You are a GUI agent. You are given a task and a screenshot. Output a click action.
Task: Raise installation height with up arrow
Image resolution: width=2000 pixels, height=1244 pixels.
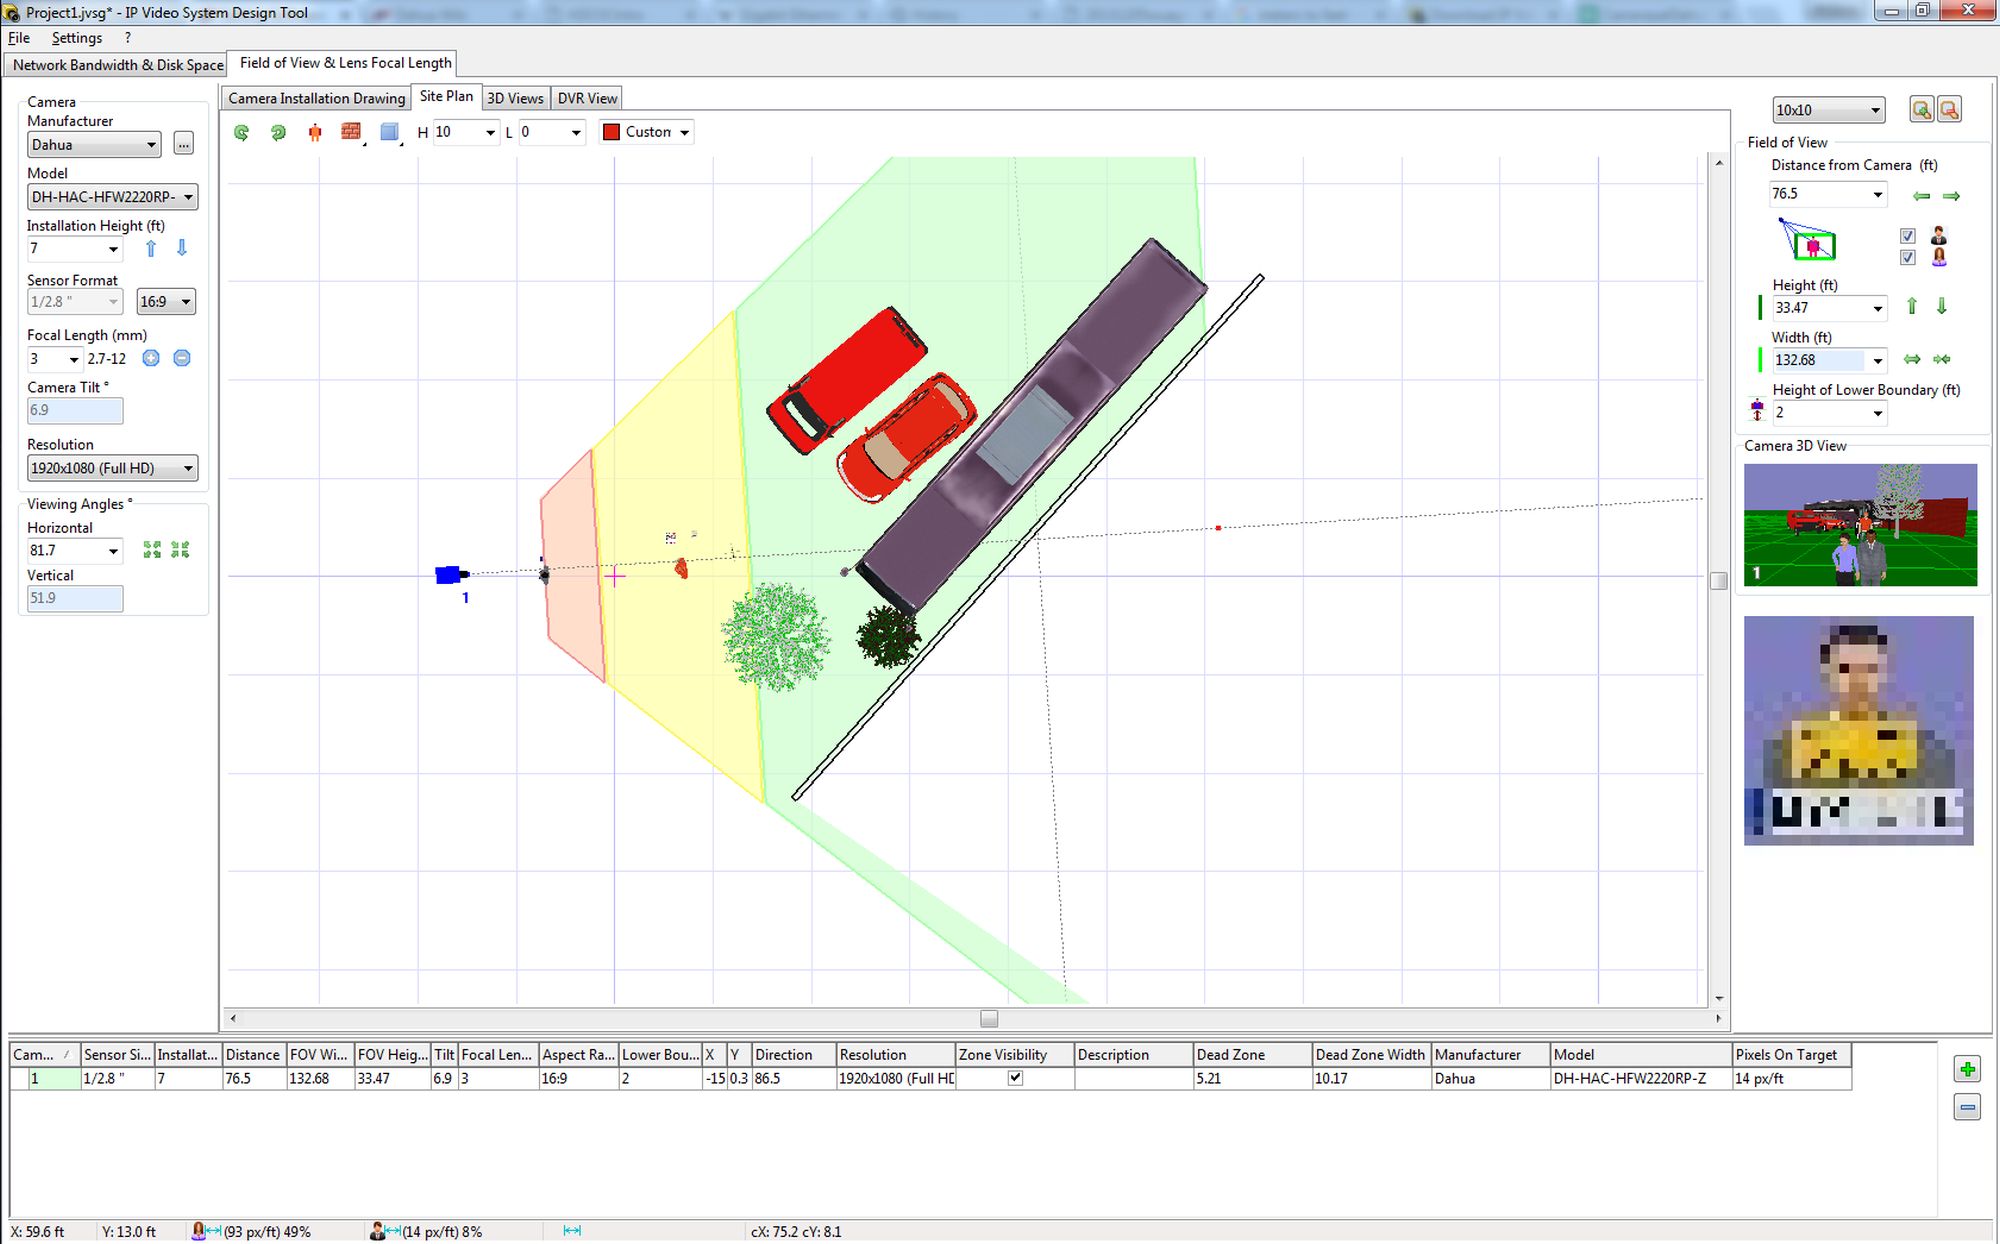[151, 249]
